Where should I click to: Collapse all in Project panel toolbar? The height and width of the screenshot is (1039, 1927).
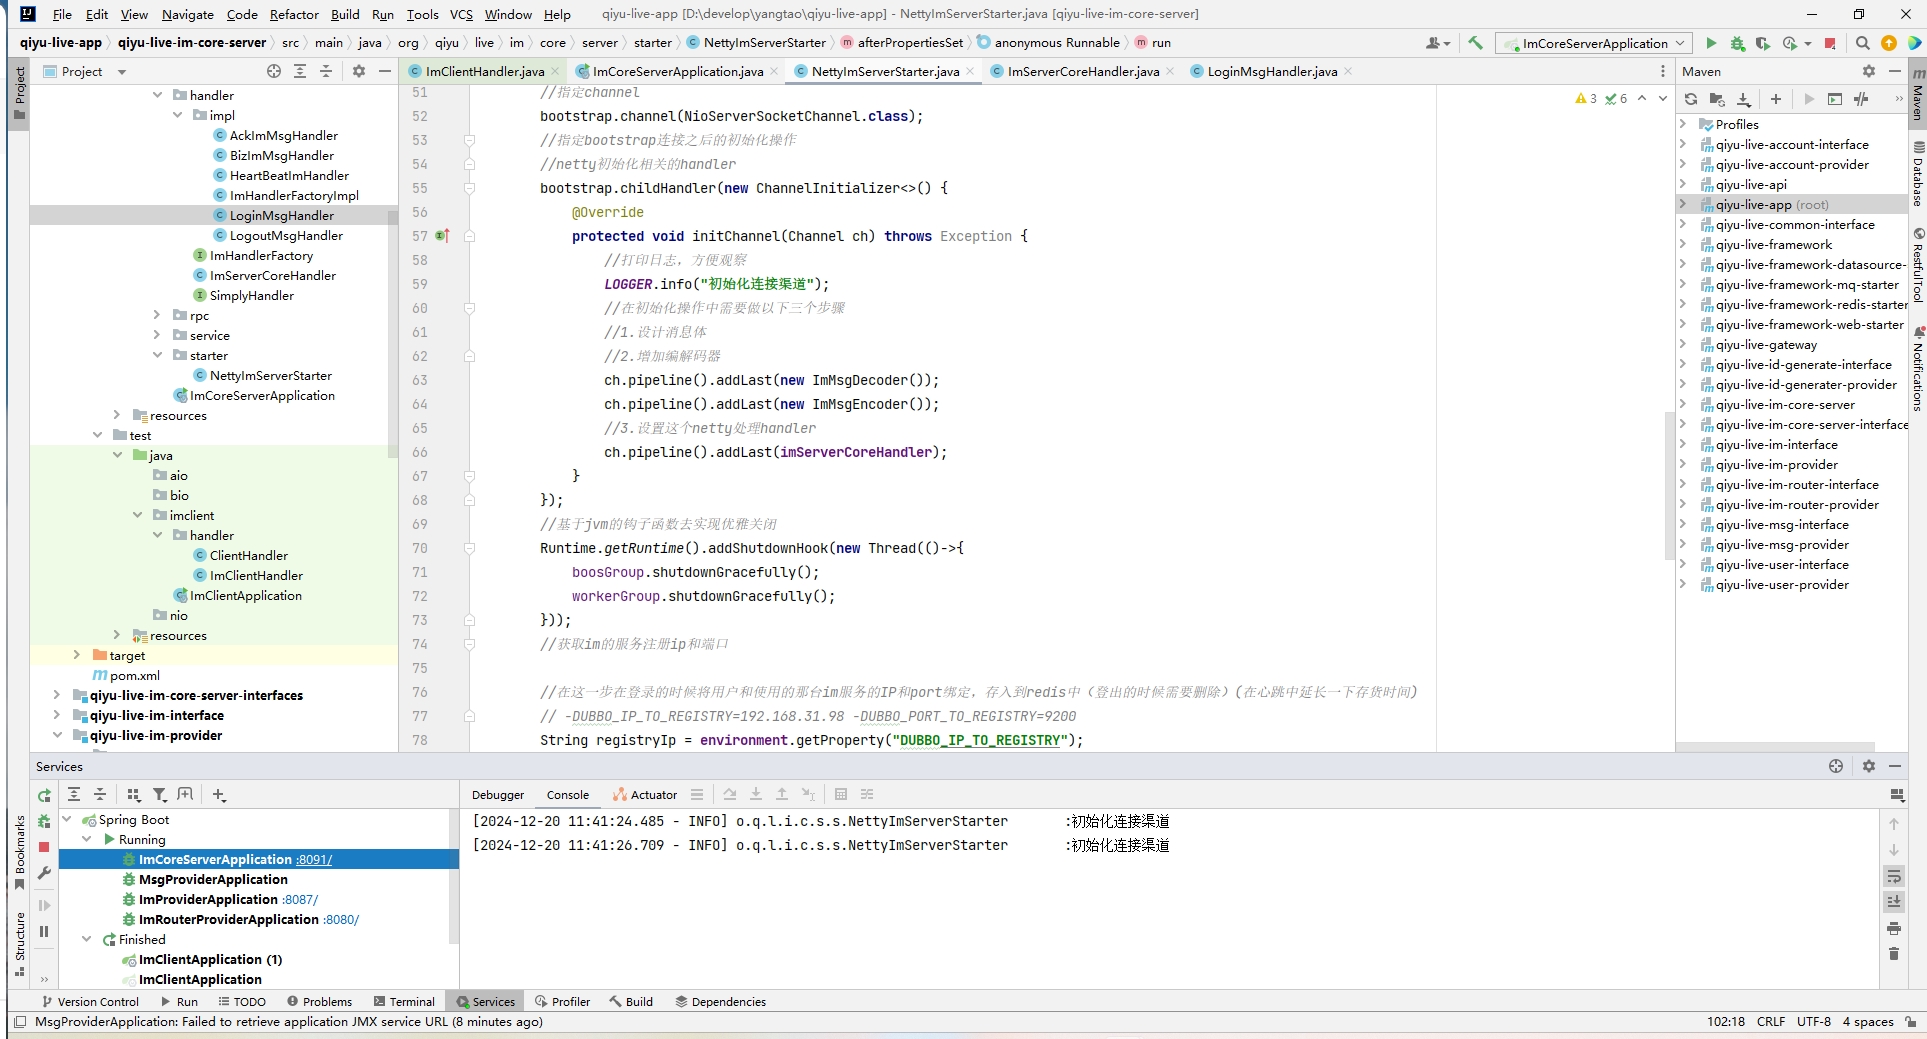[326, 71]
